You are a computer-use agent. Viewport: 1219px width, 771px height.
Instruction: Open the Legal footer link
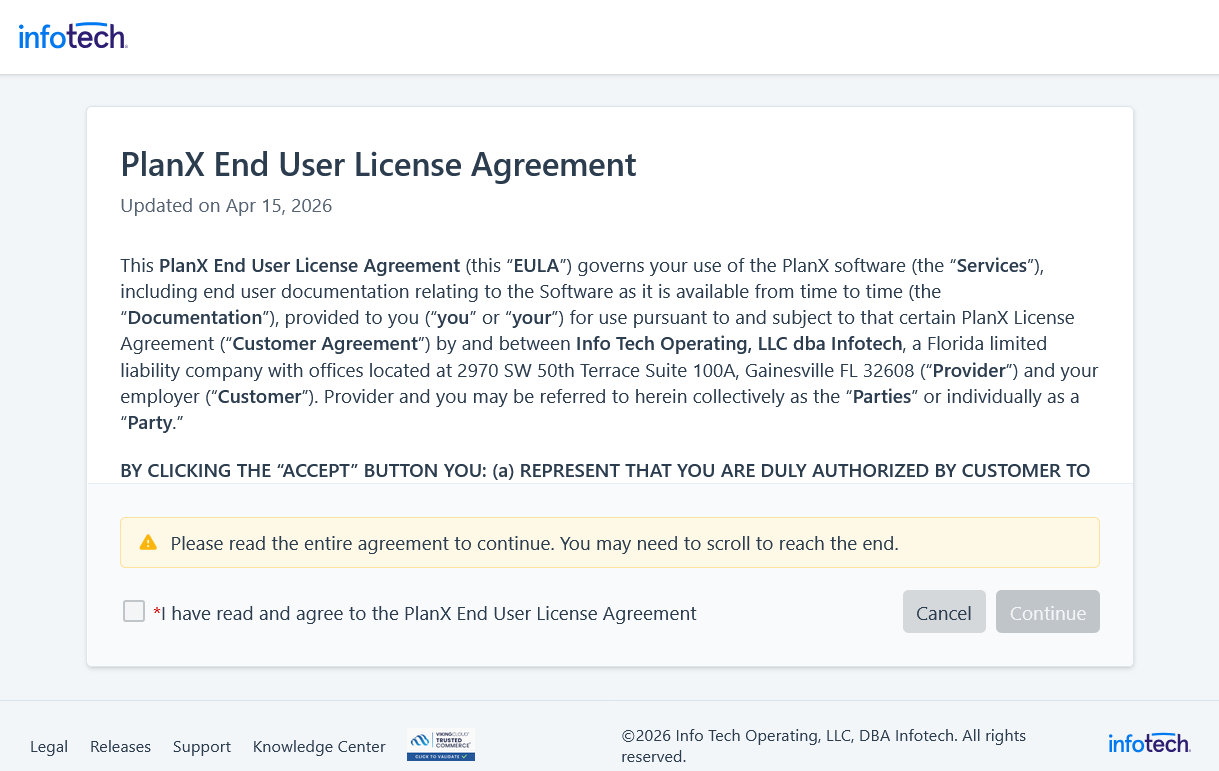coord(49,746)
